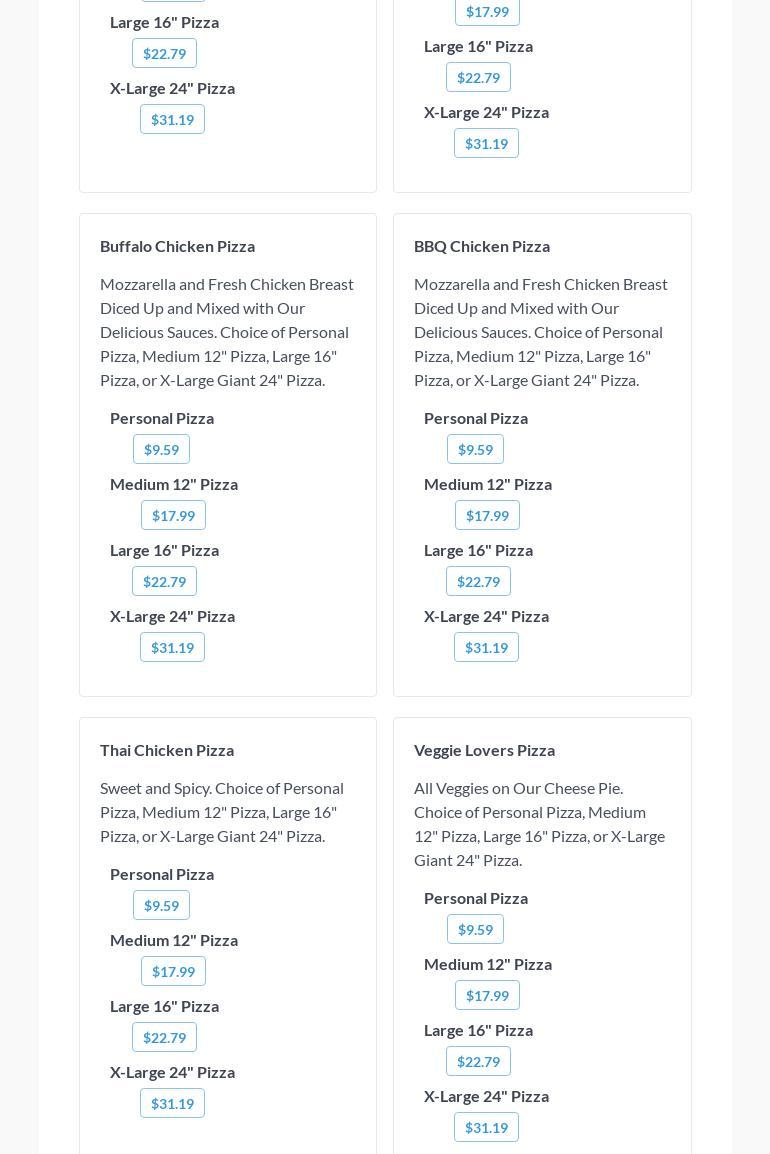Add $31.19 X-Large BBQ Chicken Pizza
This screenshot has width=770, height=1154.
pyautogui.click(x=486, y=647)
